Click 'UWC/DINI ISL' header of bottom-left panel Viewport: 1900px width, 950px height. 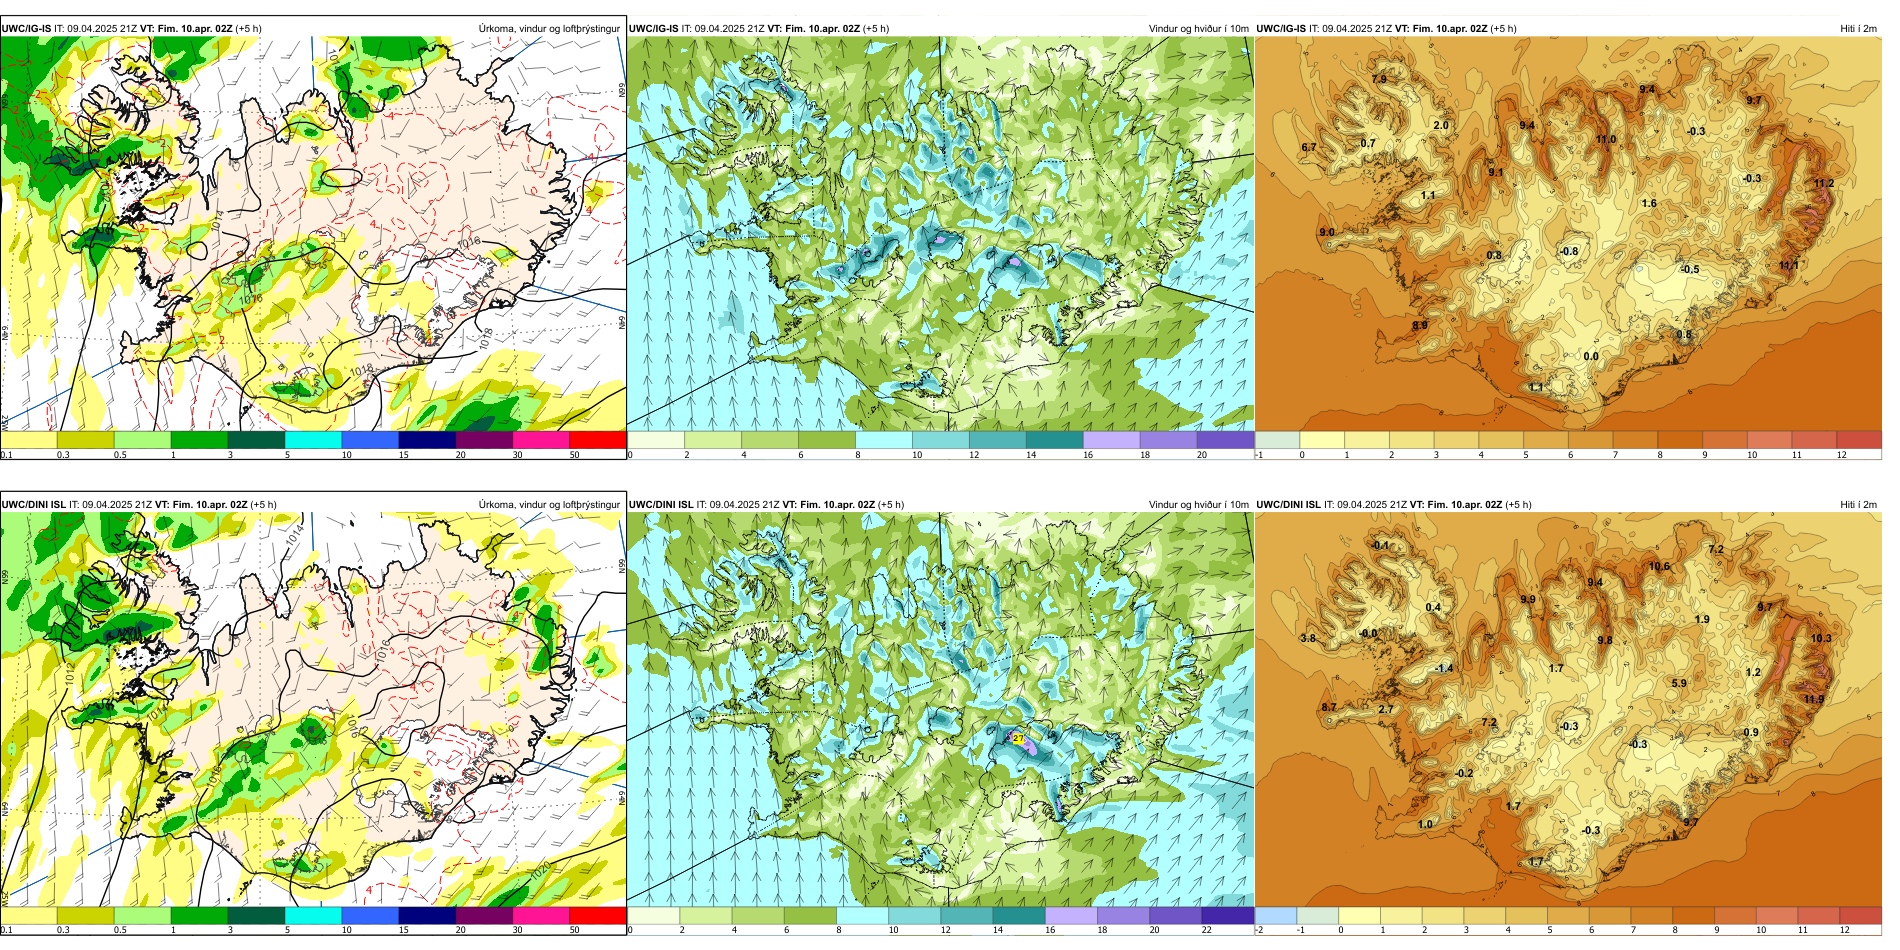click(34, 505)
